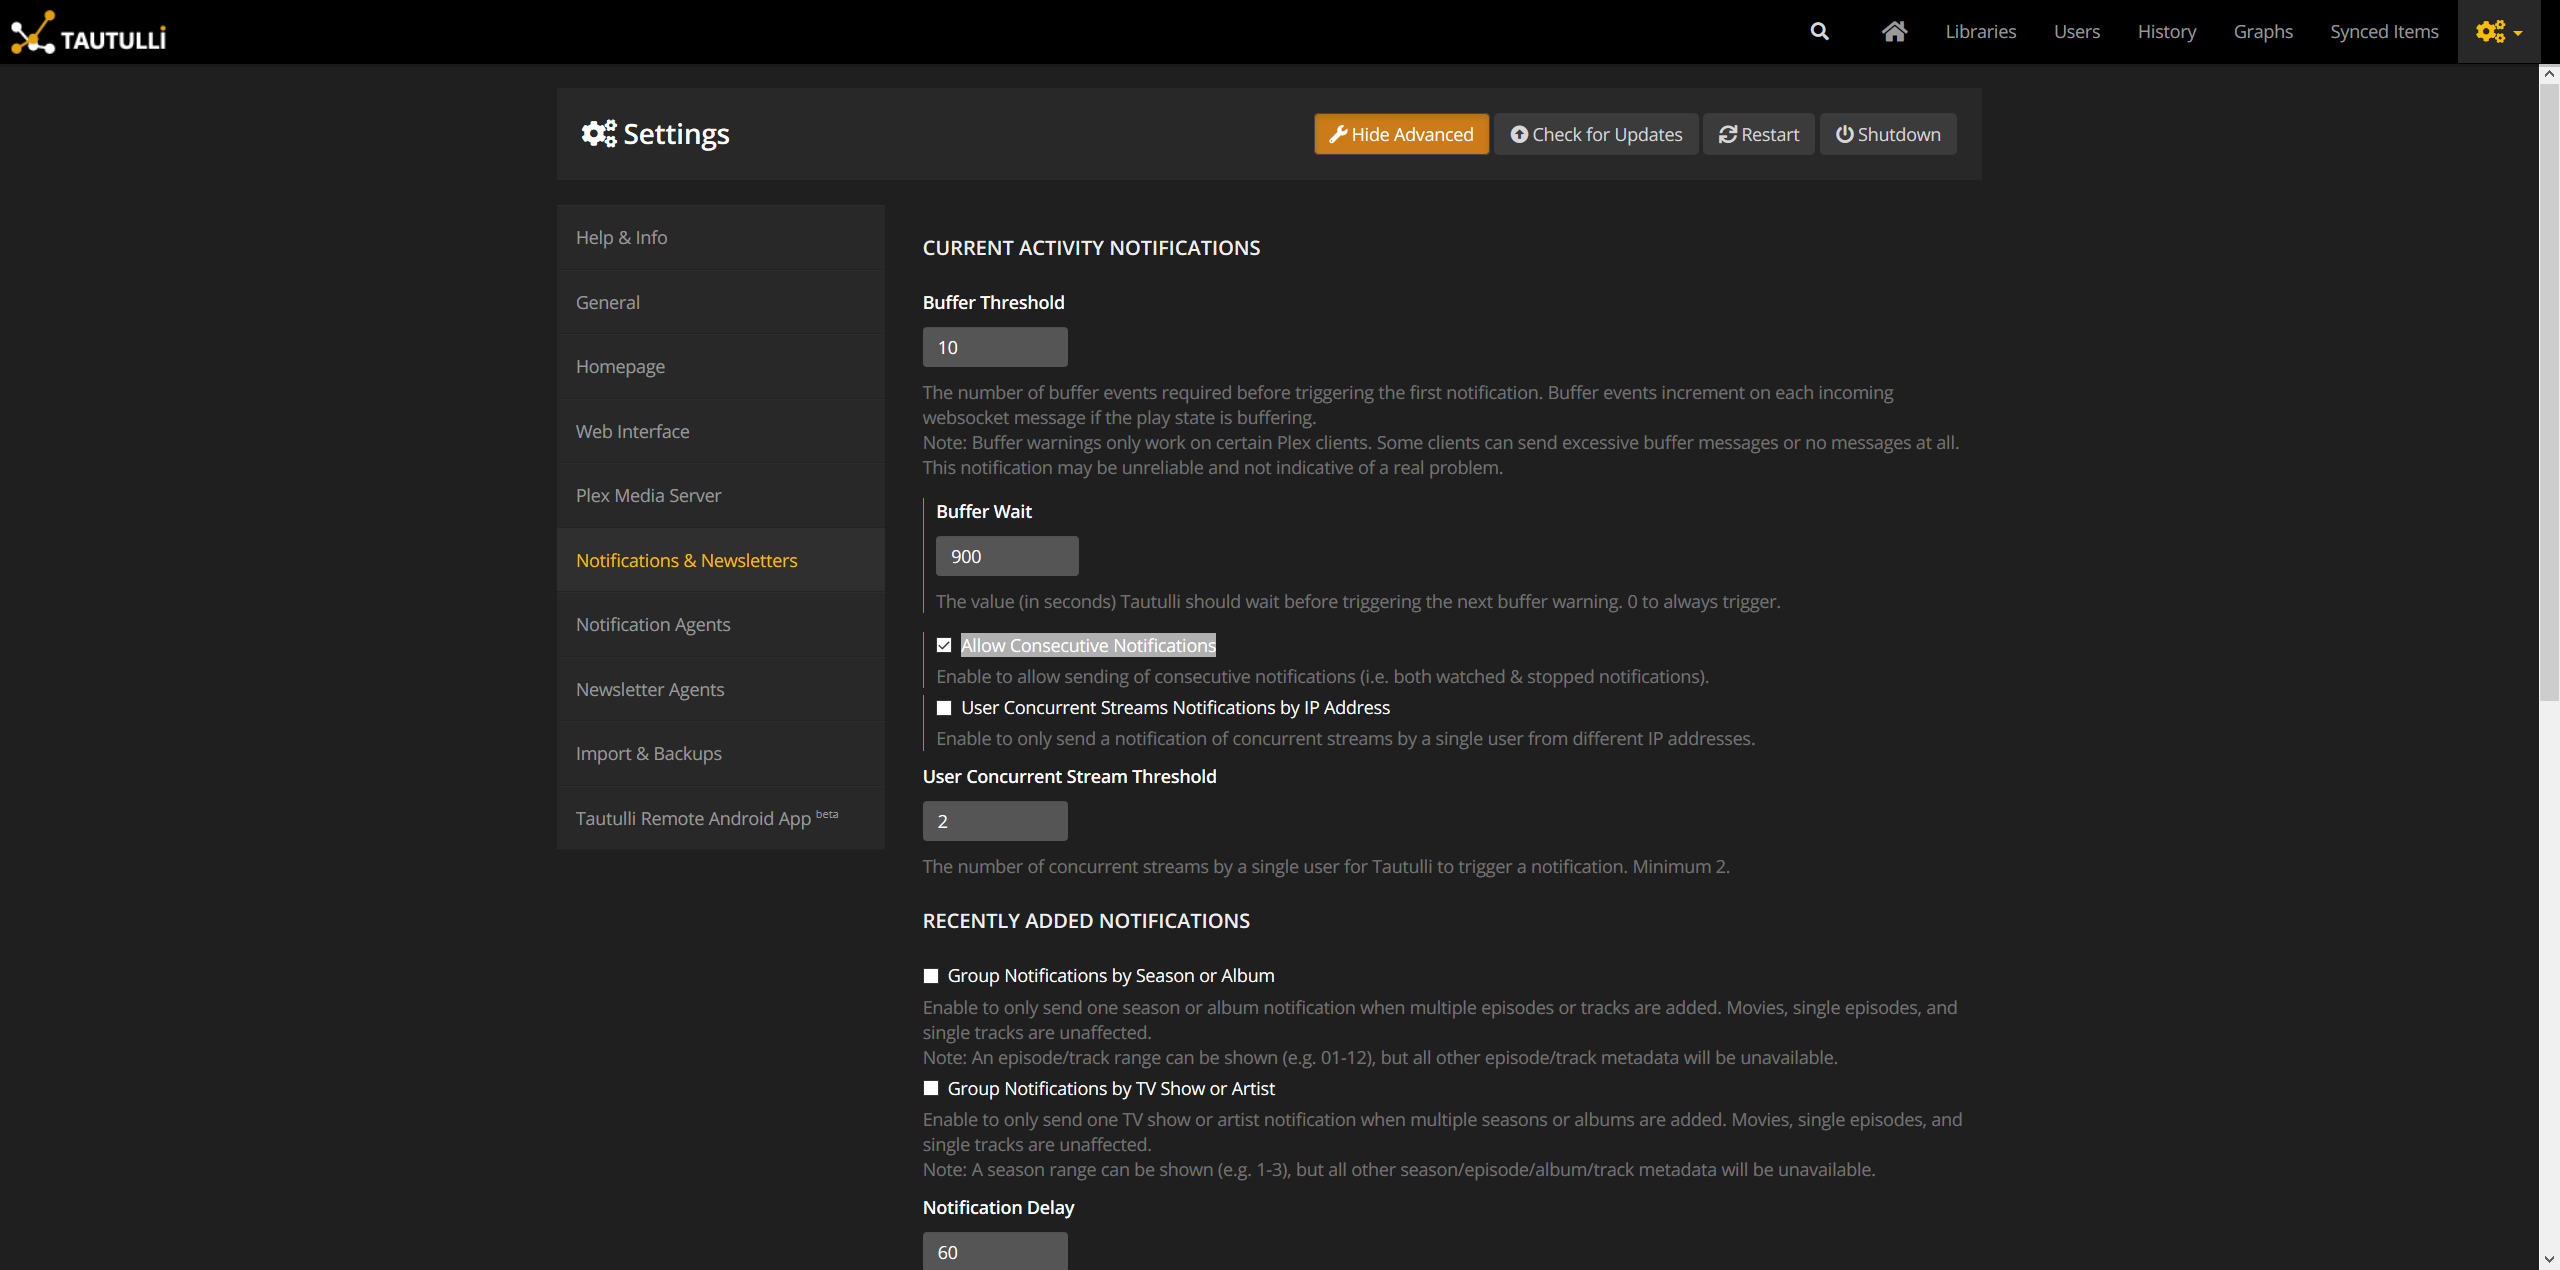2560x1270 pixels.
Task: Click the scrollbar down arrow
Action: pyautogui.click(x=2549, y=1259)
